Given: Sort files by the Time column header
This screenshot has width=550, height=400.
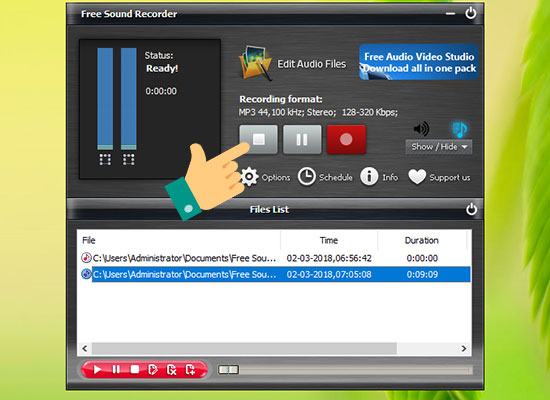Looking at the screenshot, I should (x=329, y=240).
